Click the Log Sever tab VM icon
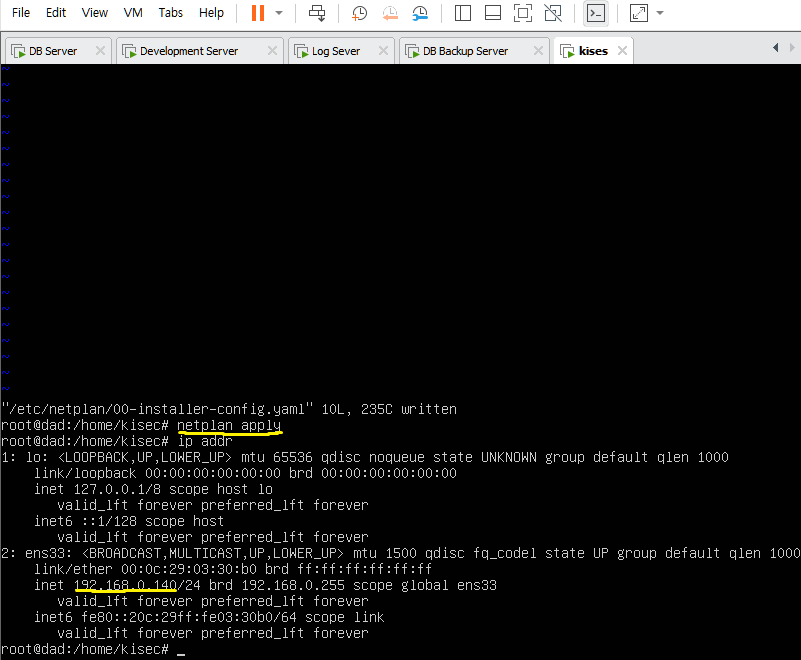Screen dimensions: 801x660 click(301, 51)
